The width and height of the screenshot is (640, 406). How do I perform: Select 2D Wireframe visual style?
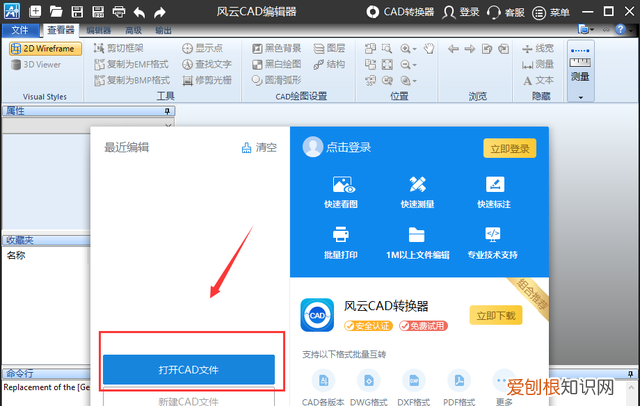pyautogui.click(x=45, y=49)
